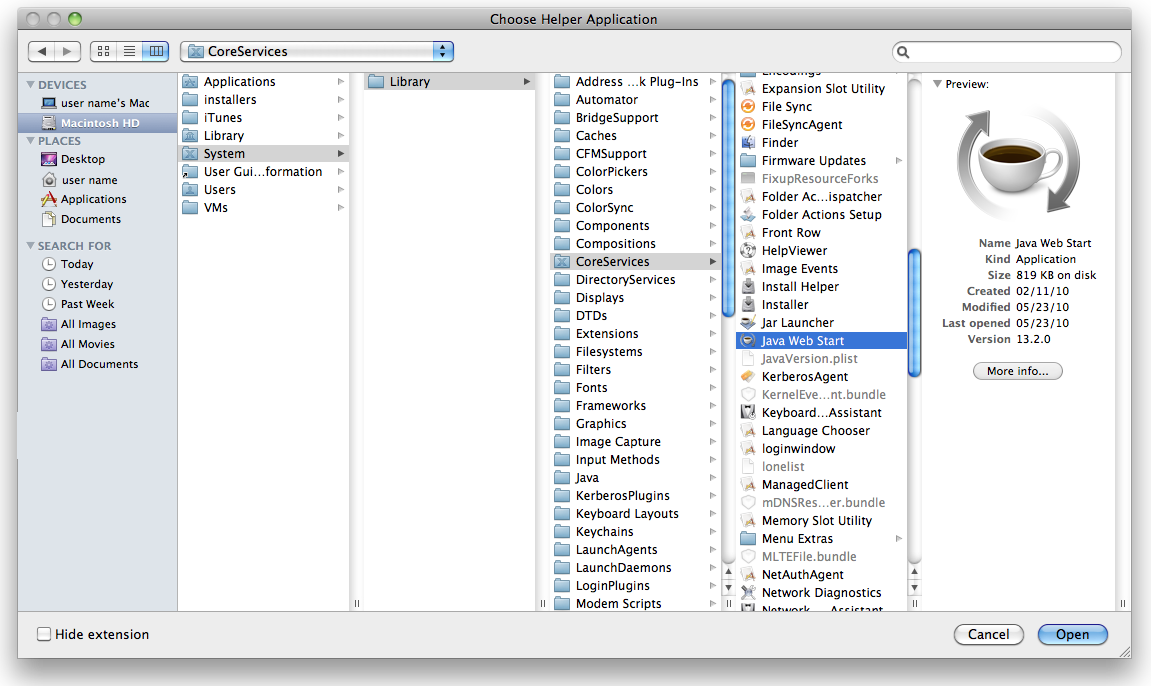
Task: Select the Yesterday search clock icon
Action: point(49,284)
